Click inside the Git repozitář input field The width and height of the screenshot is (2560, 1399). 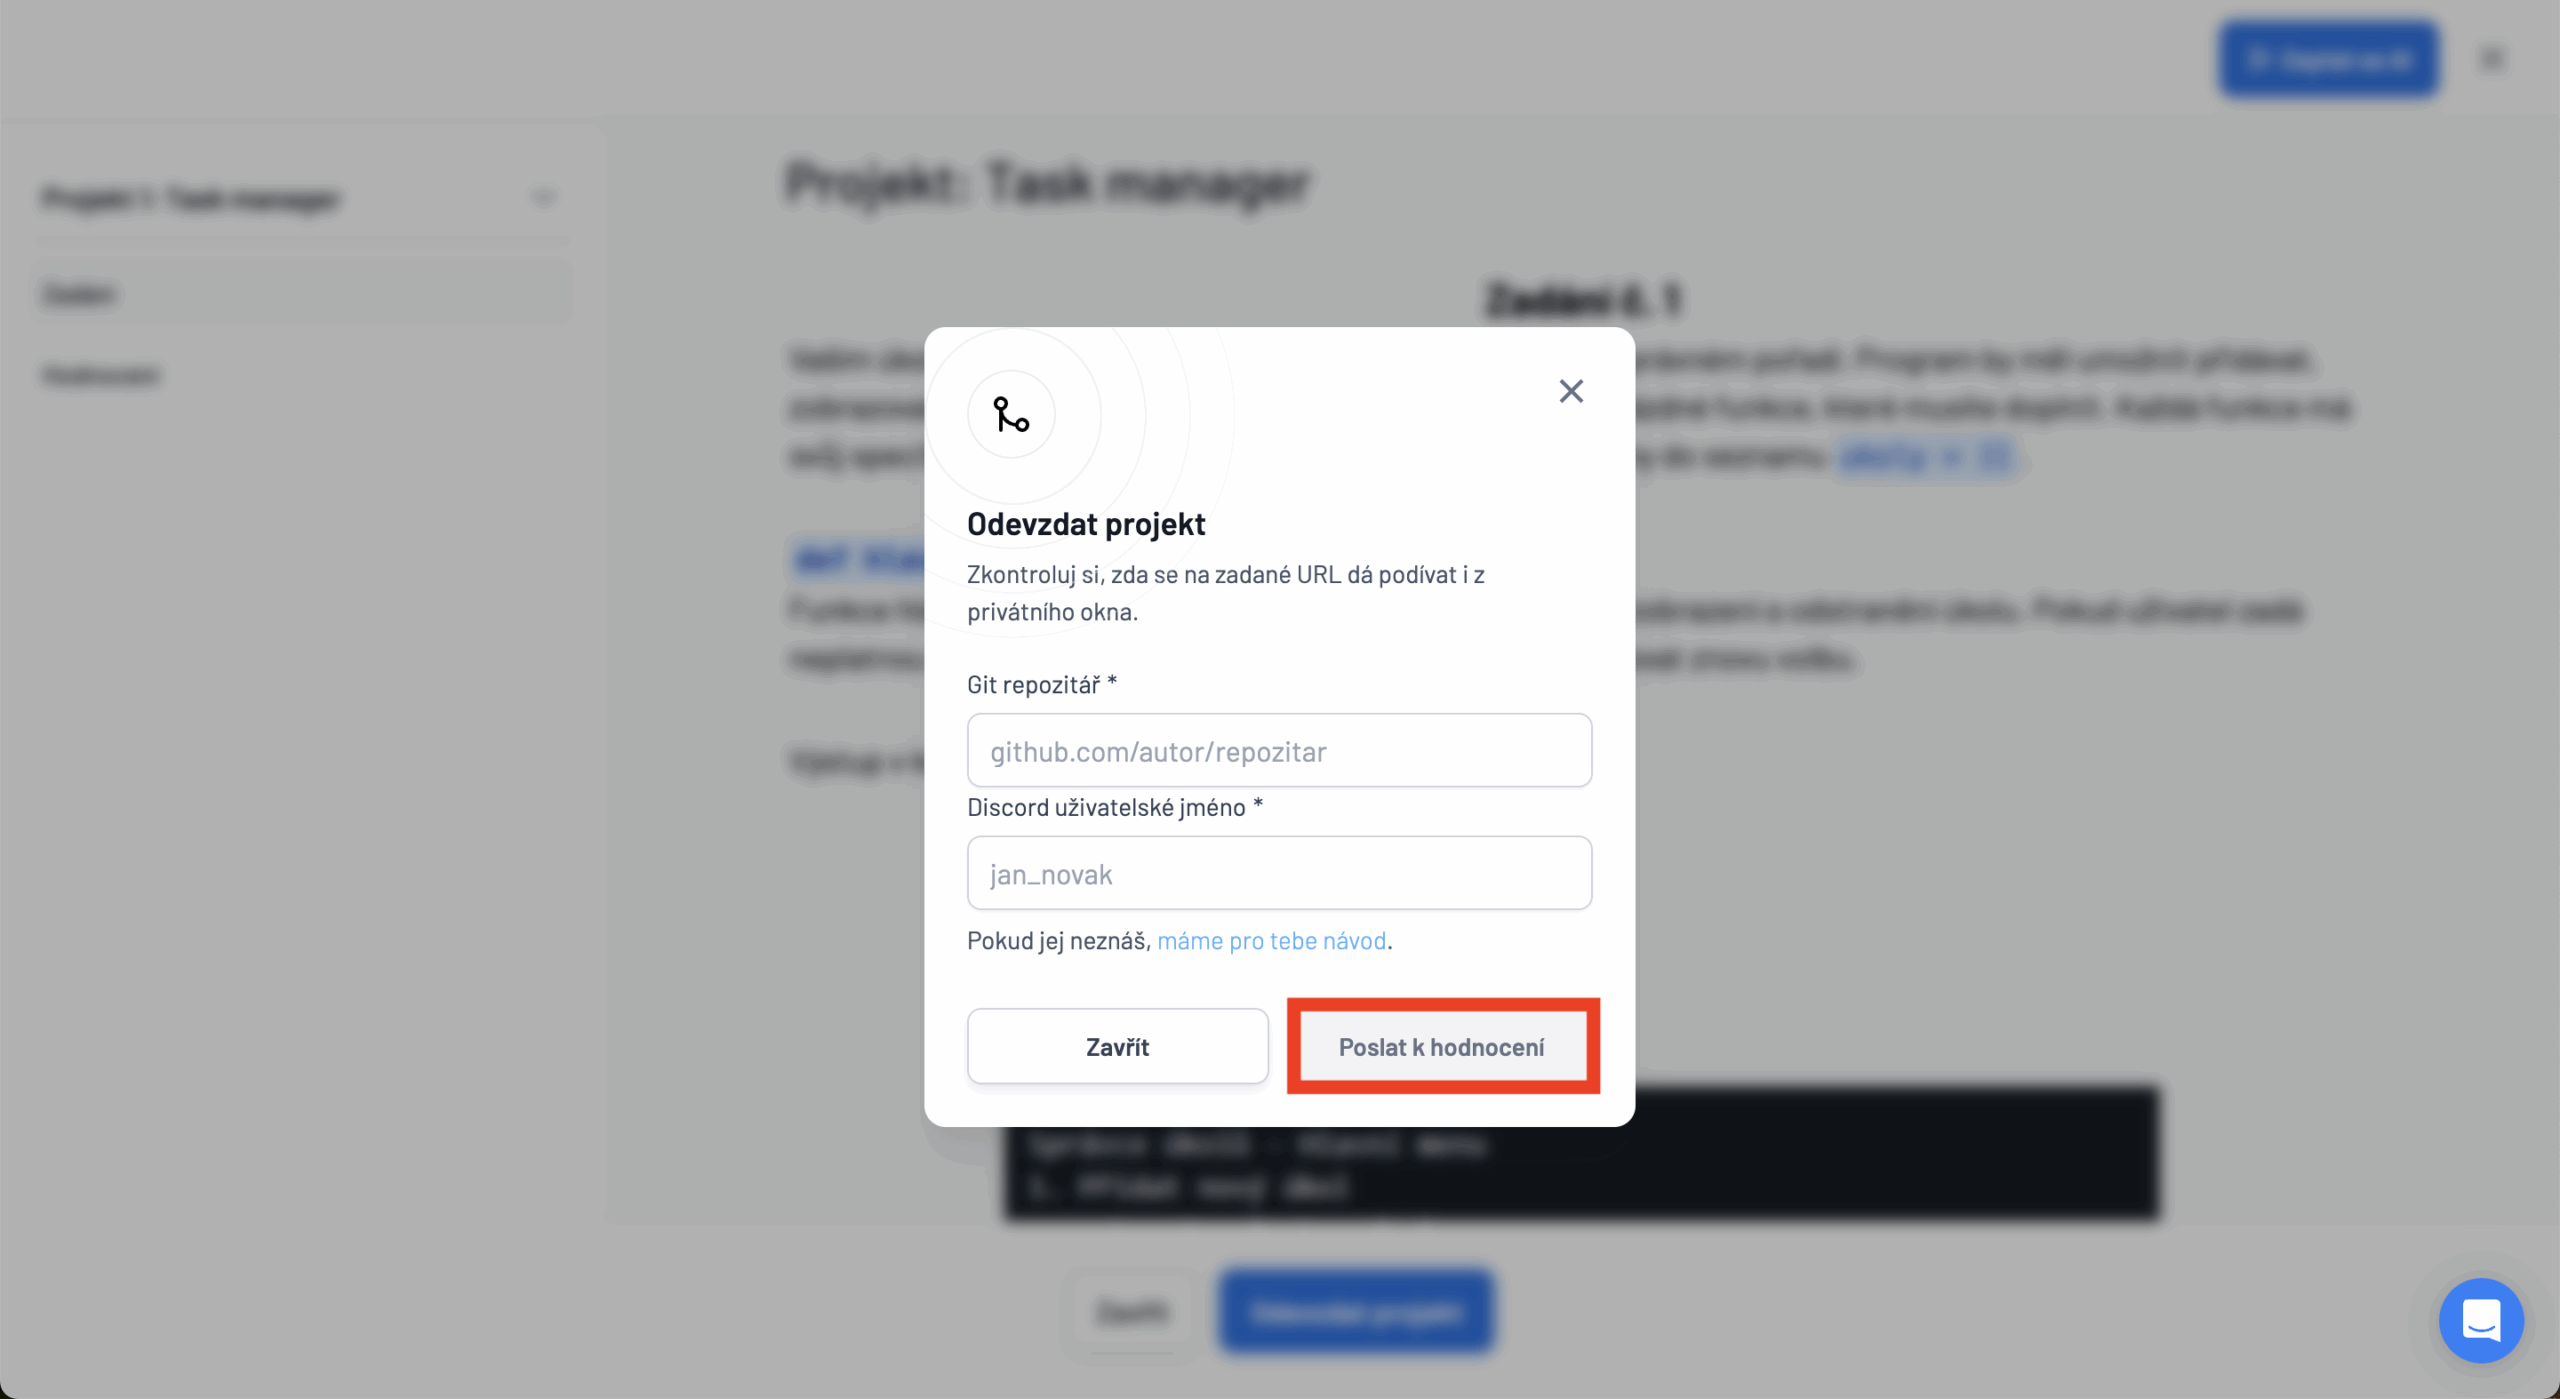click(1279, 750)
